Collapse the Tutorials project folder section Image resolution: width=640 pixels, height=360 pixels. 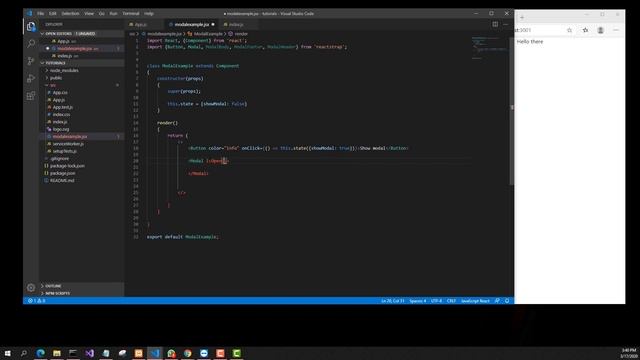(x=82, y=63)
